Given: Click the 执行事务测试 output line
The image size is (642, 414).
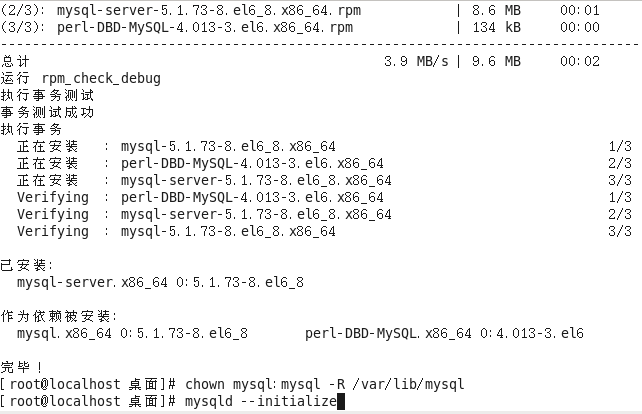Looking at the screenshot, I should tap(47, 95).
